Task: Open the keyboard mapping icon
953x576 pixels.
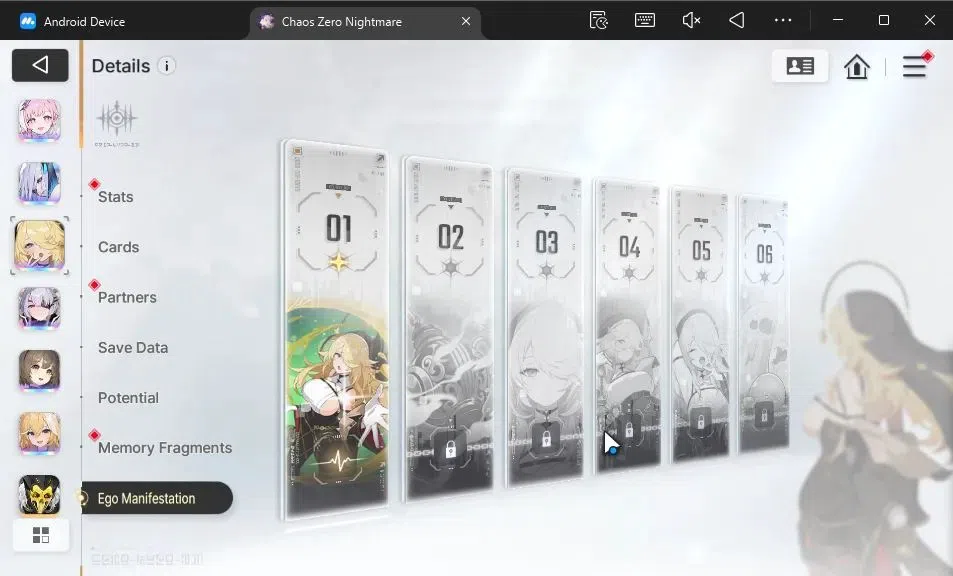Action: pos(645,21)
